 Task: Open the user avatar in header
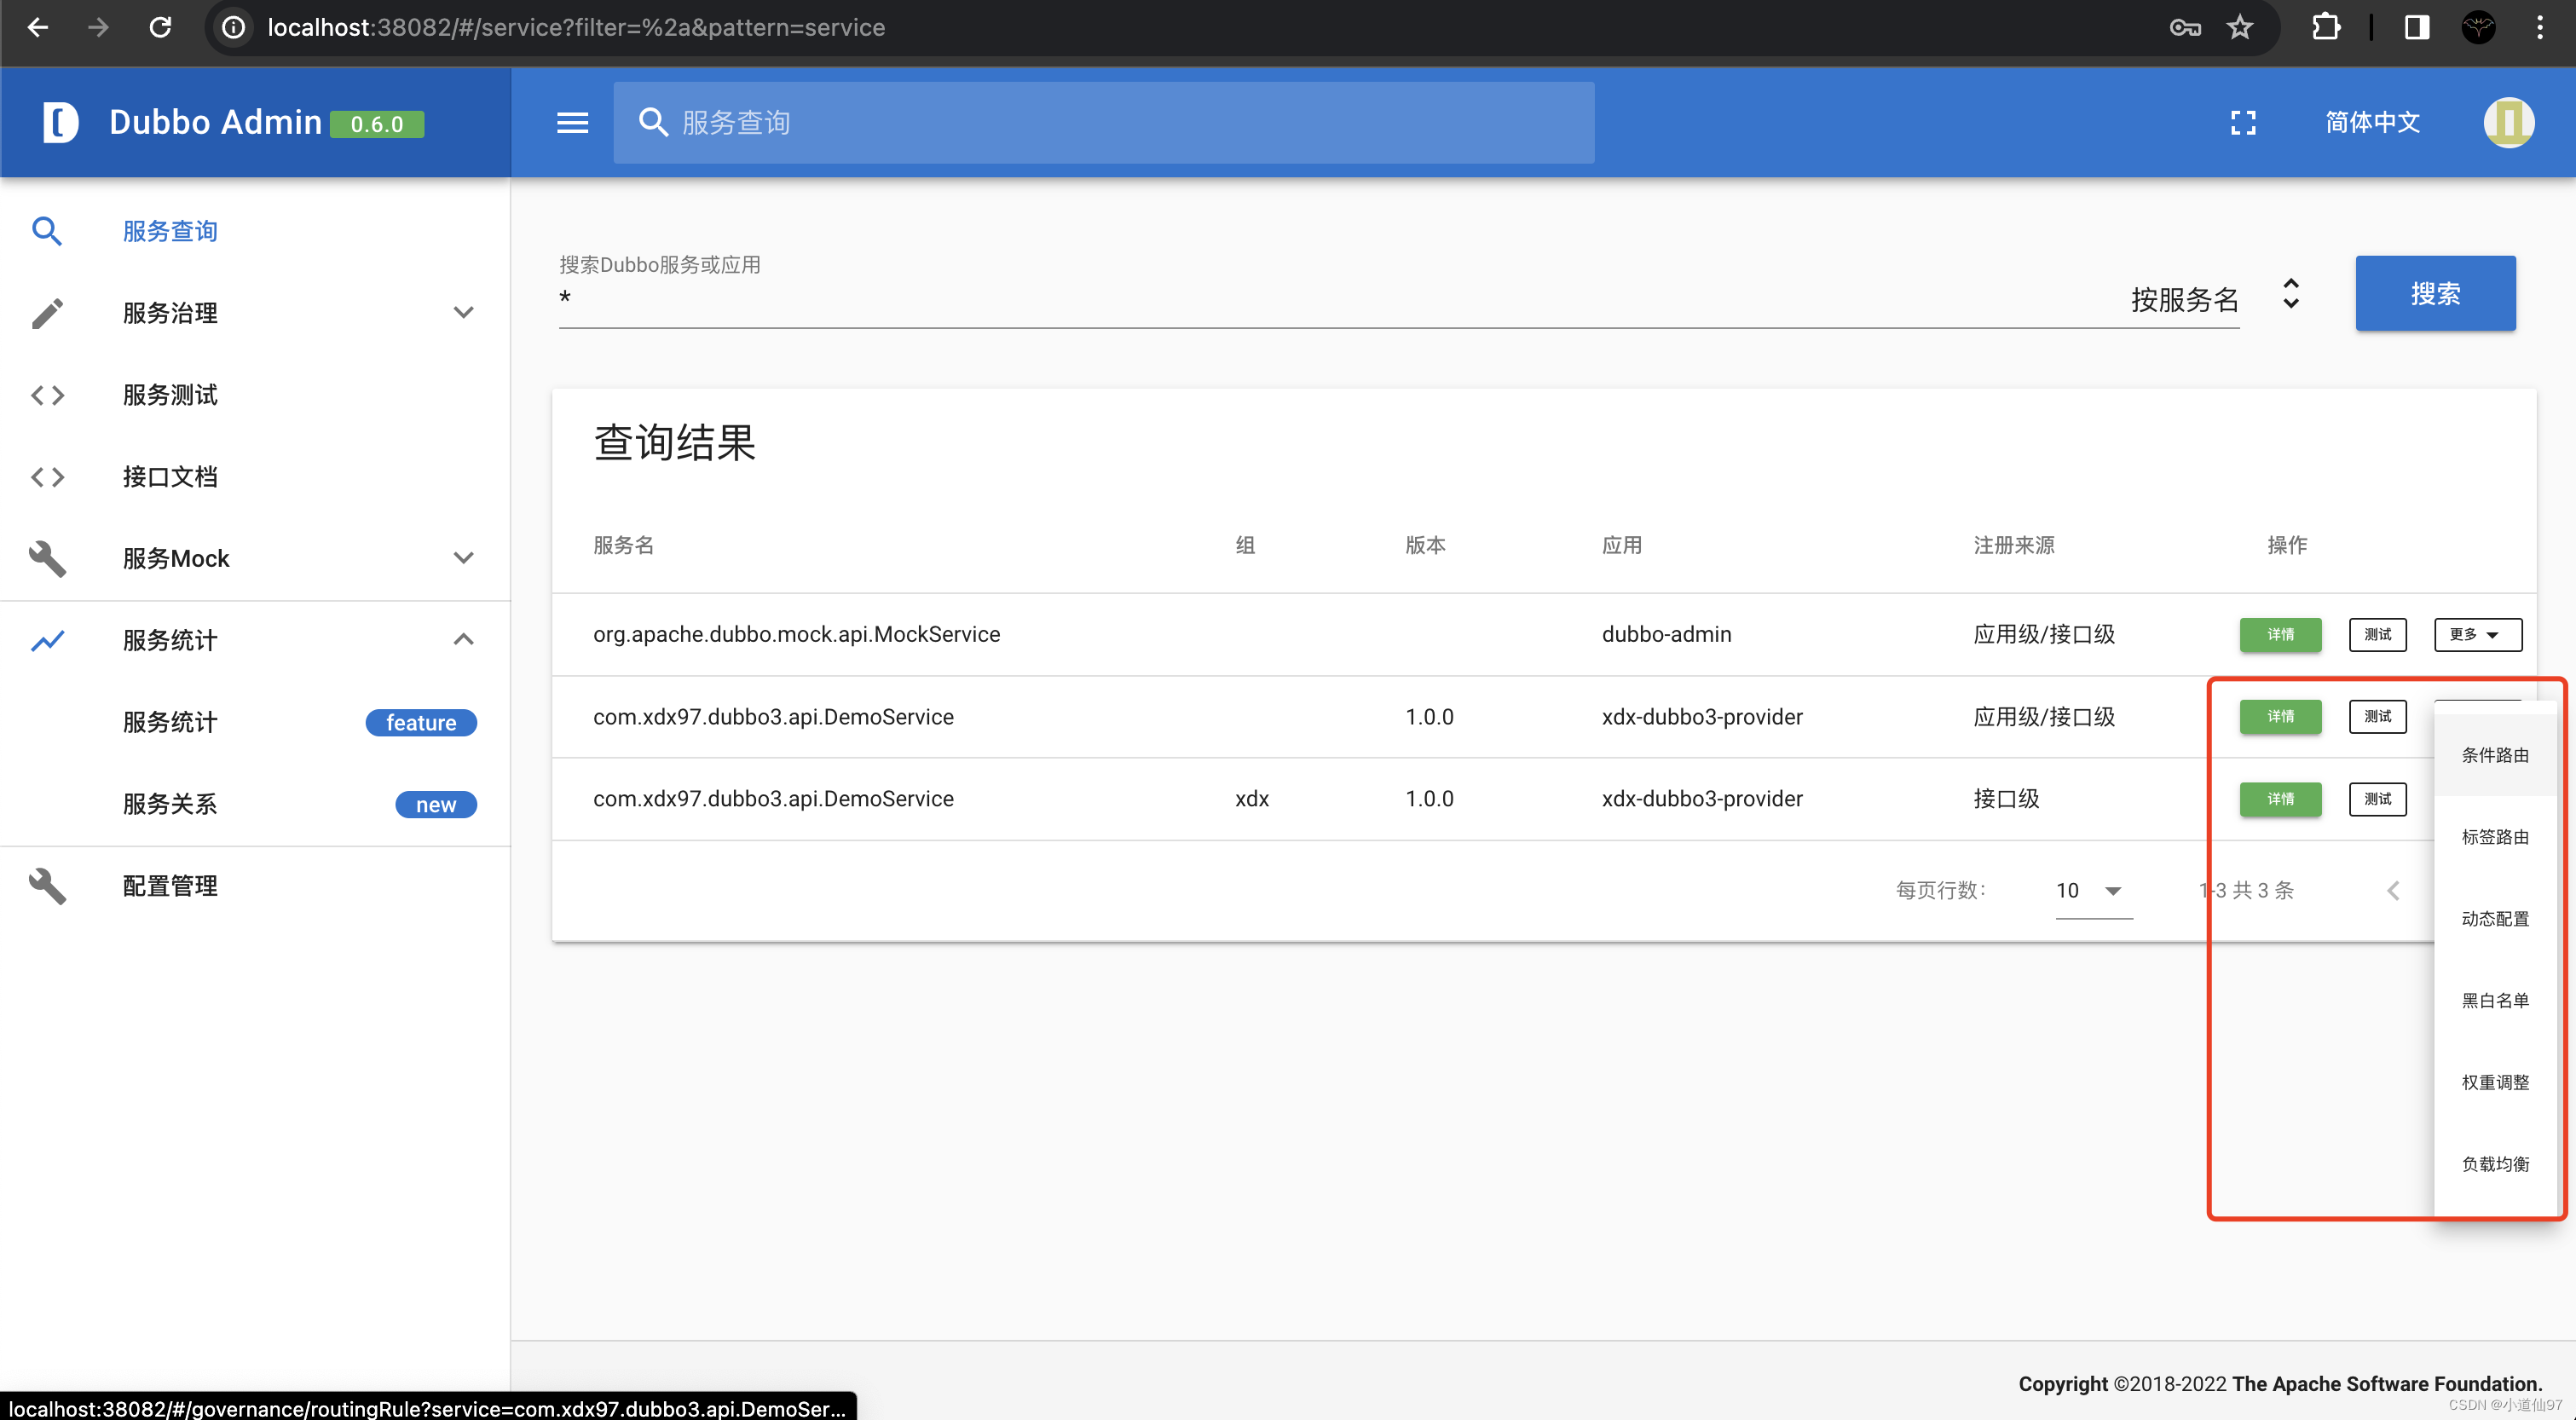pyautogui.click(x=2508, y=122)
